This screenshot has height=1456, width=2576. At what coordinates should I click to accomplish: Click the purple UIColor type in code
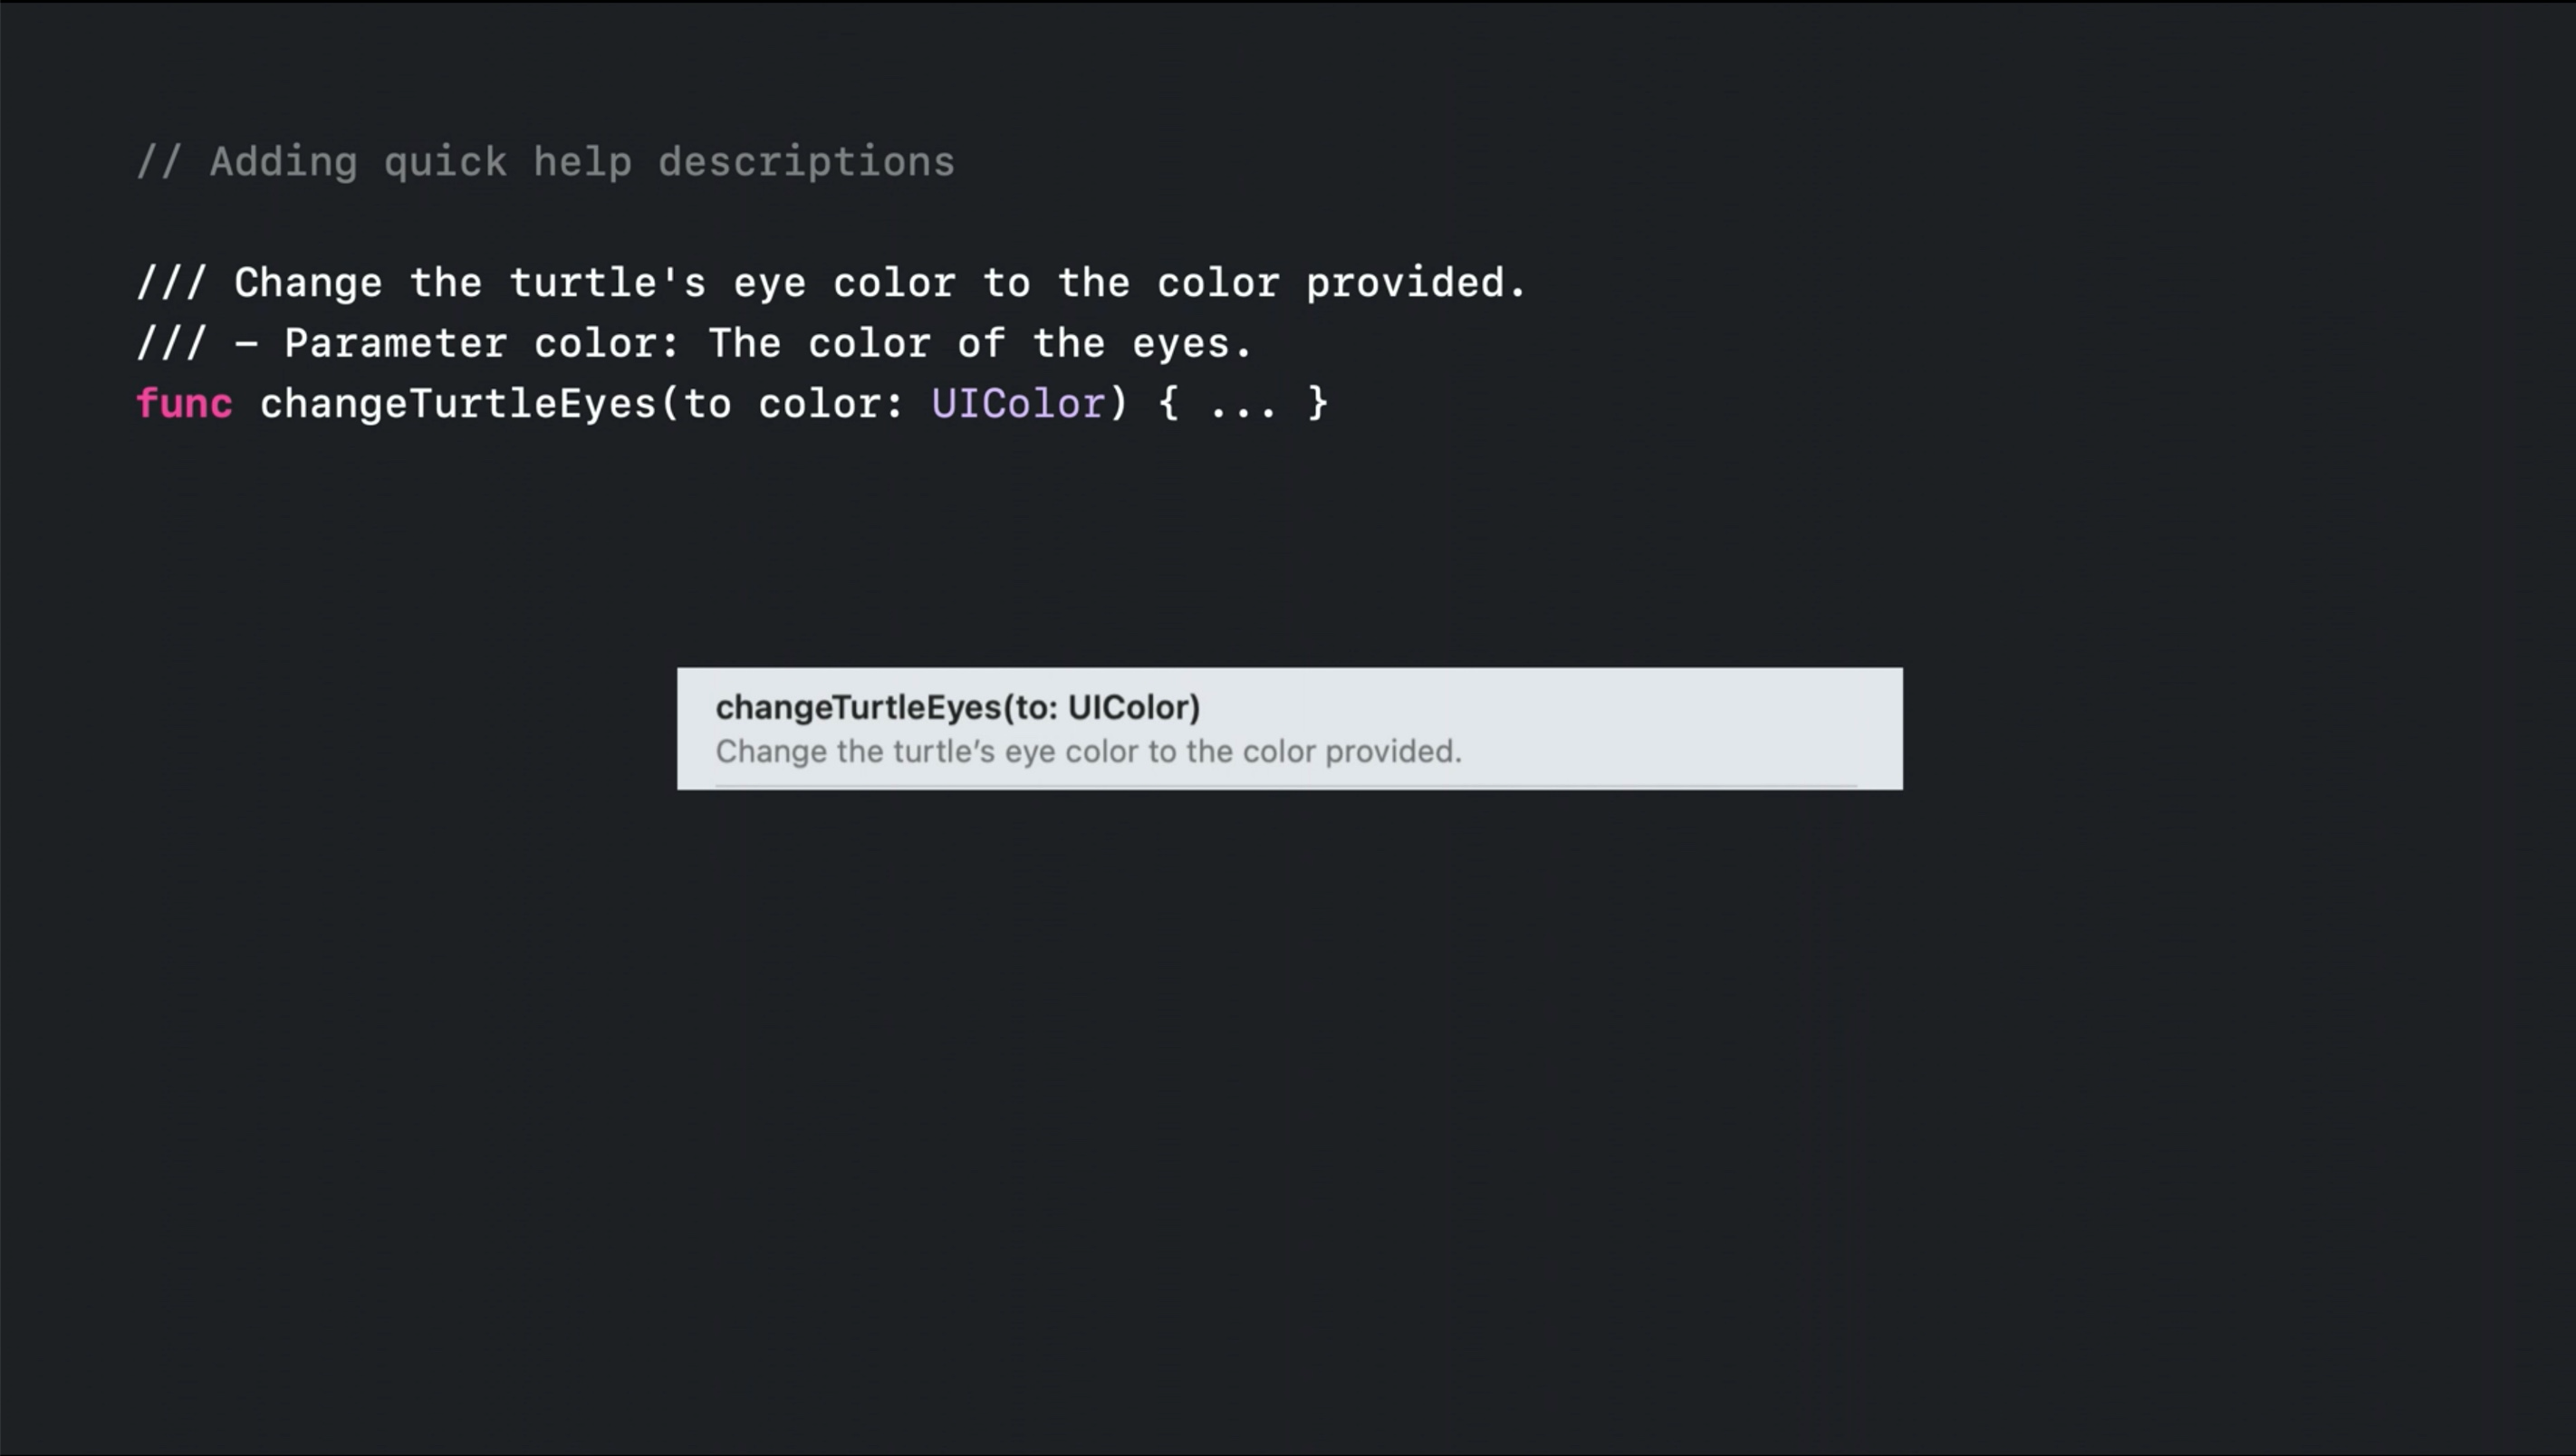1018,404
